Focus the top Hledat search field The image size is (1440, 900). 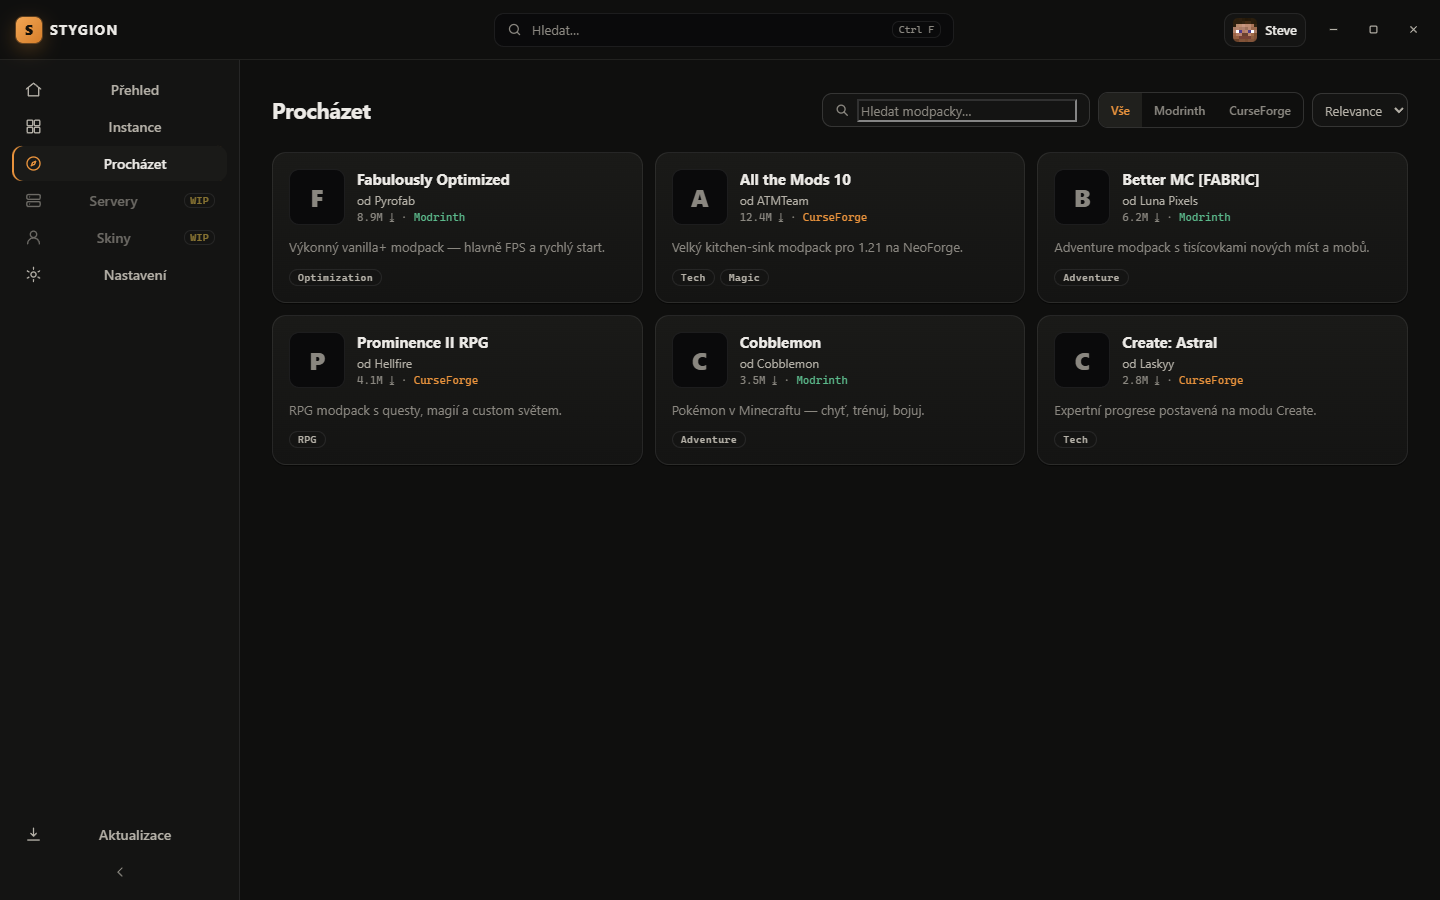point(723,30)
